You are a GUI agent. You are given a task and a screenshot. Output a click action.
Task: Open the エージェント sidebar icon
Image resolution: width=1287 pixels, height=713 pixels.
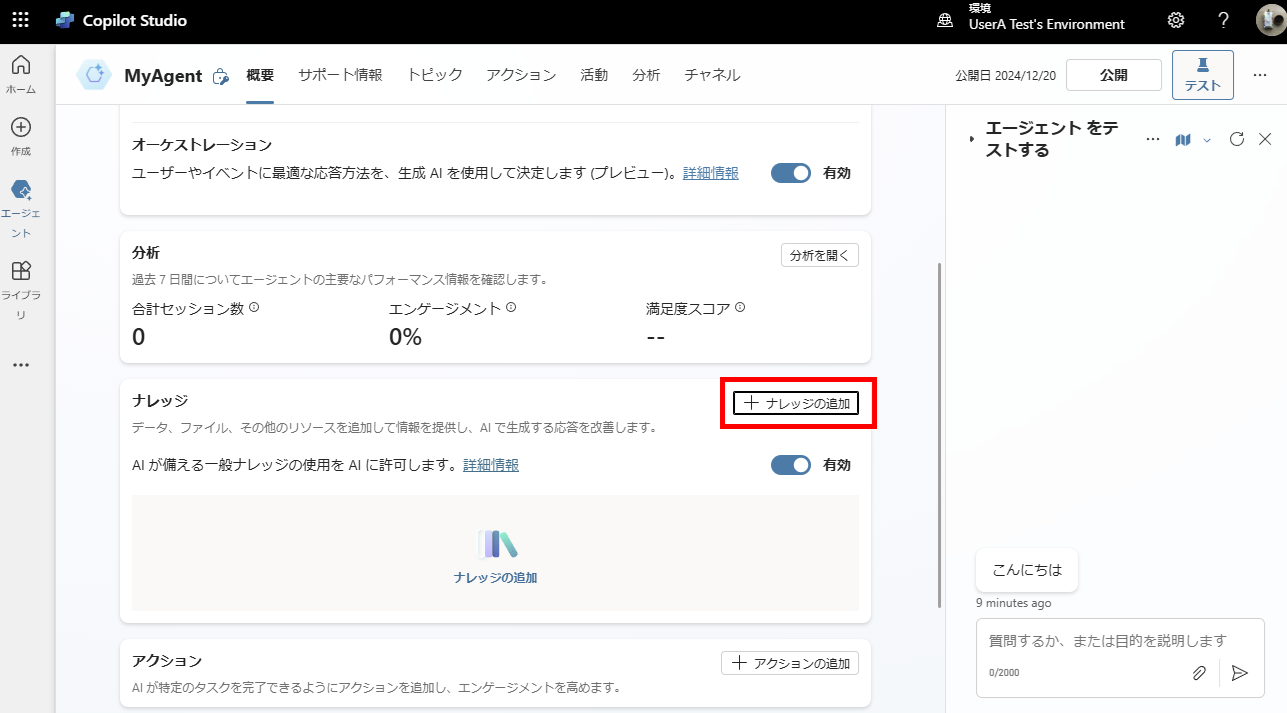click(x=20, y=194)
